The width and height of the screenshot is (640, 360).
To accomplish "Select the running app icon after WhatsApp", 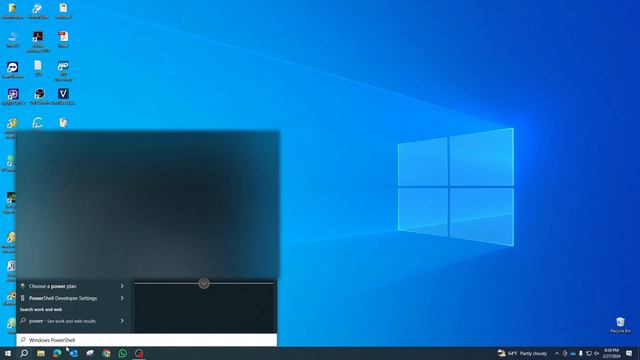I will (x=139, y=353).
